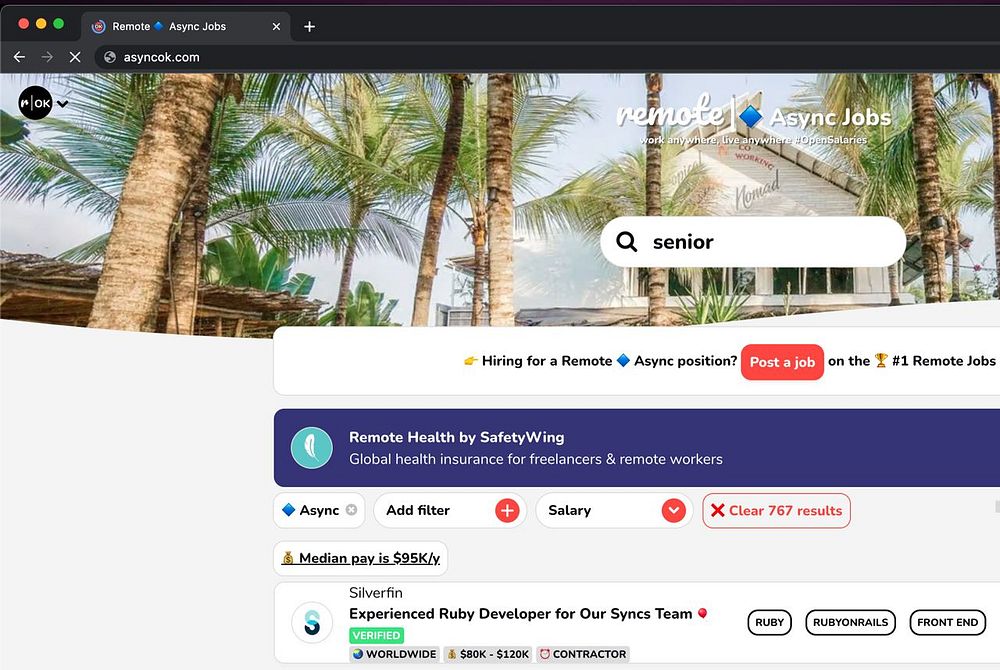Viewport: 1000px width, 670px height.
Task: Click the red plus icon on Add filter
Action: [507, 510]
